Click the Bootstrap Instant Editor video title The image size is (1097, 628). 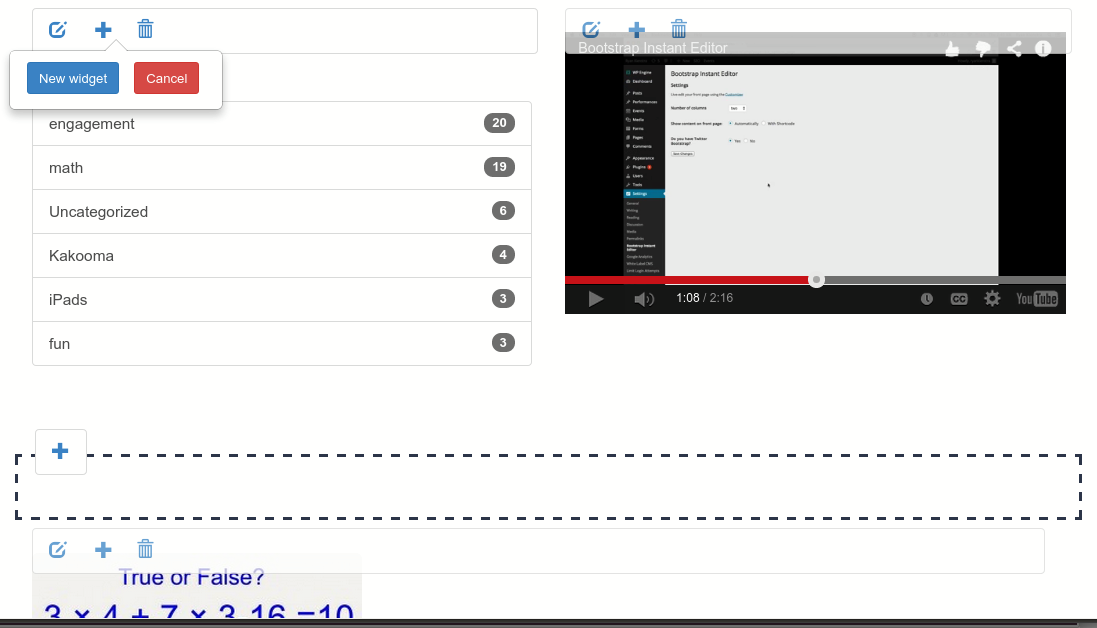653,48
